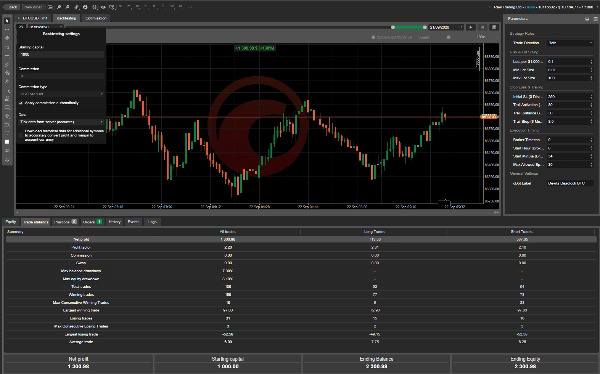Screen dimensions: 600x374
Task: Click the Parameters panel save icon
Action: (x=587, y=18)
